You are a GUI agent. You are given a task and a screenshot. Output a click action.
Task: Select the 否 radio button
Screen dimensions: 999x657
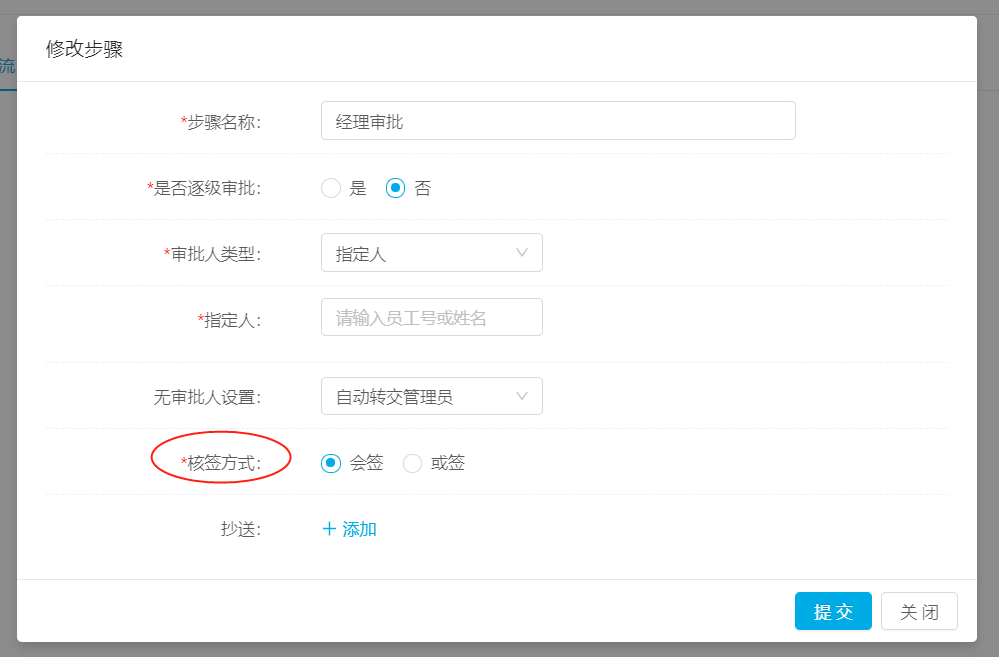click(x=395, y=188)
